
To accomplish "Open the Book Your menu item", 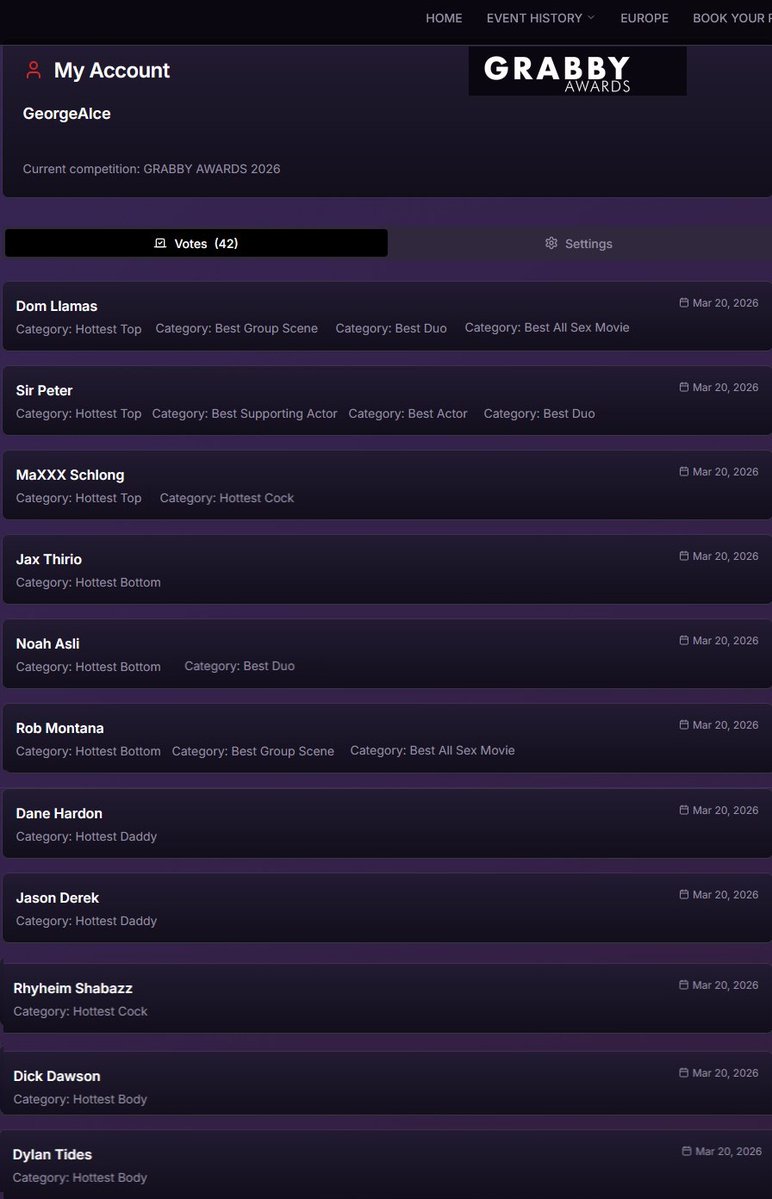I will point(731,18).
